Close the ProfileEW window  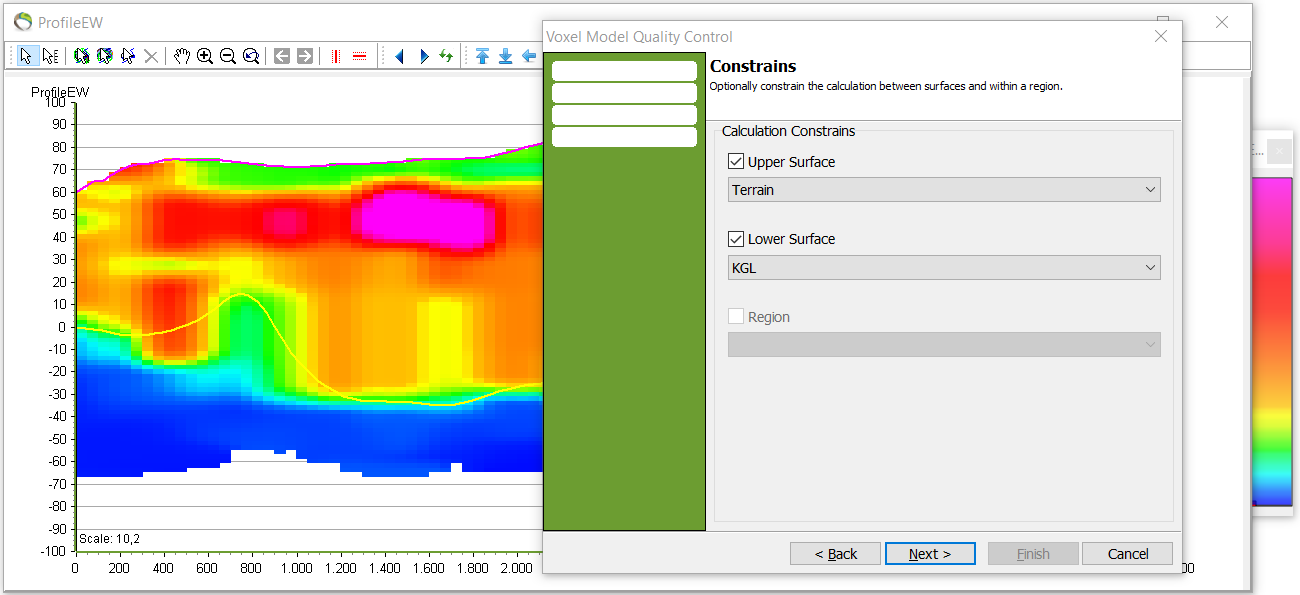1222,22
